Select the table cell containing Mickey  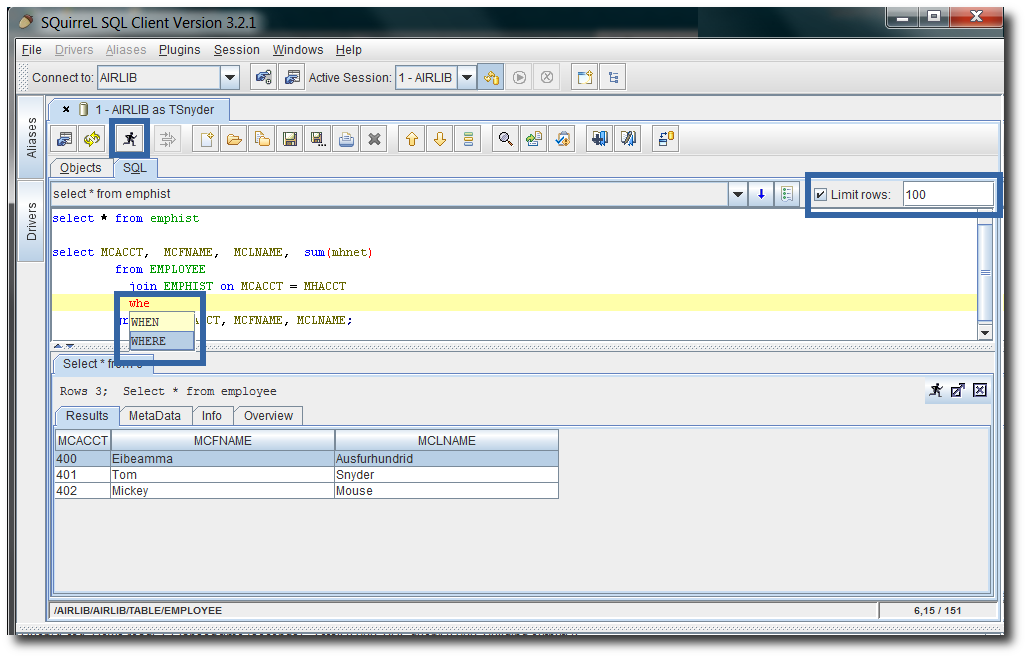click(x=223, y=490)
